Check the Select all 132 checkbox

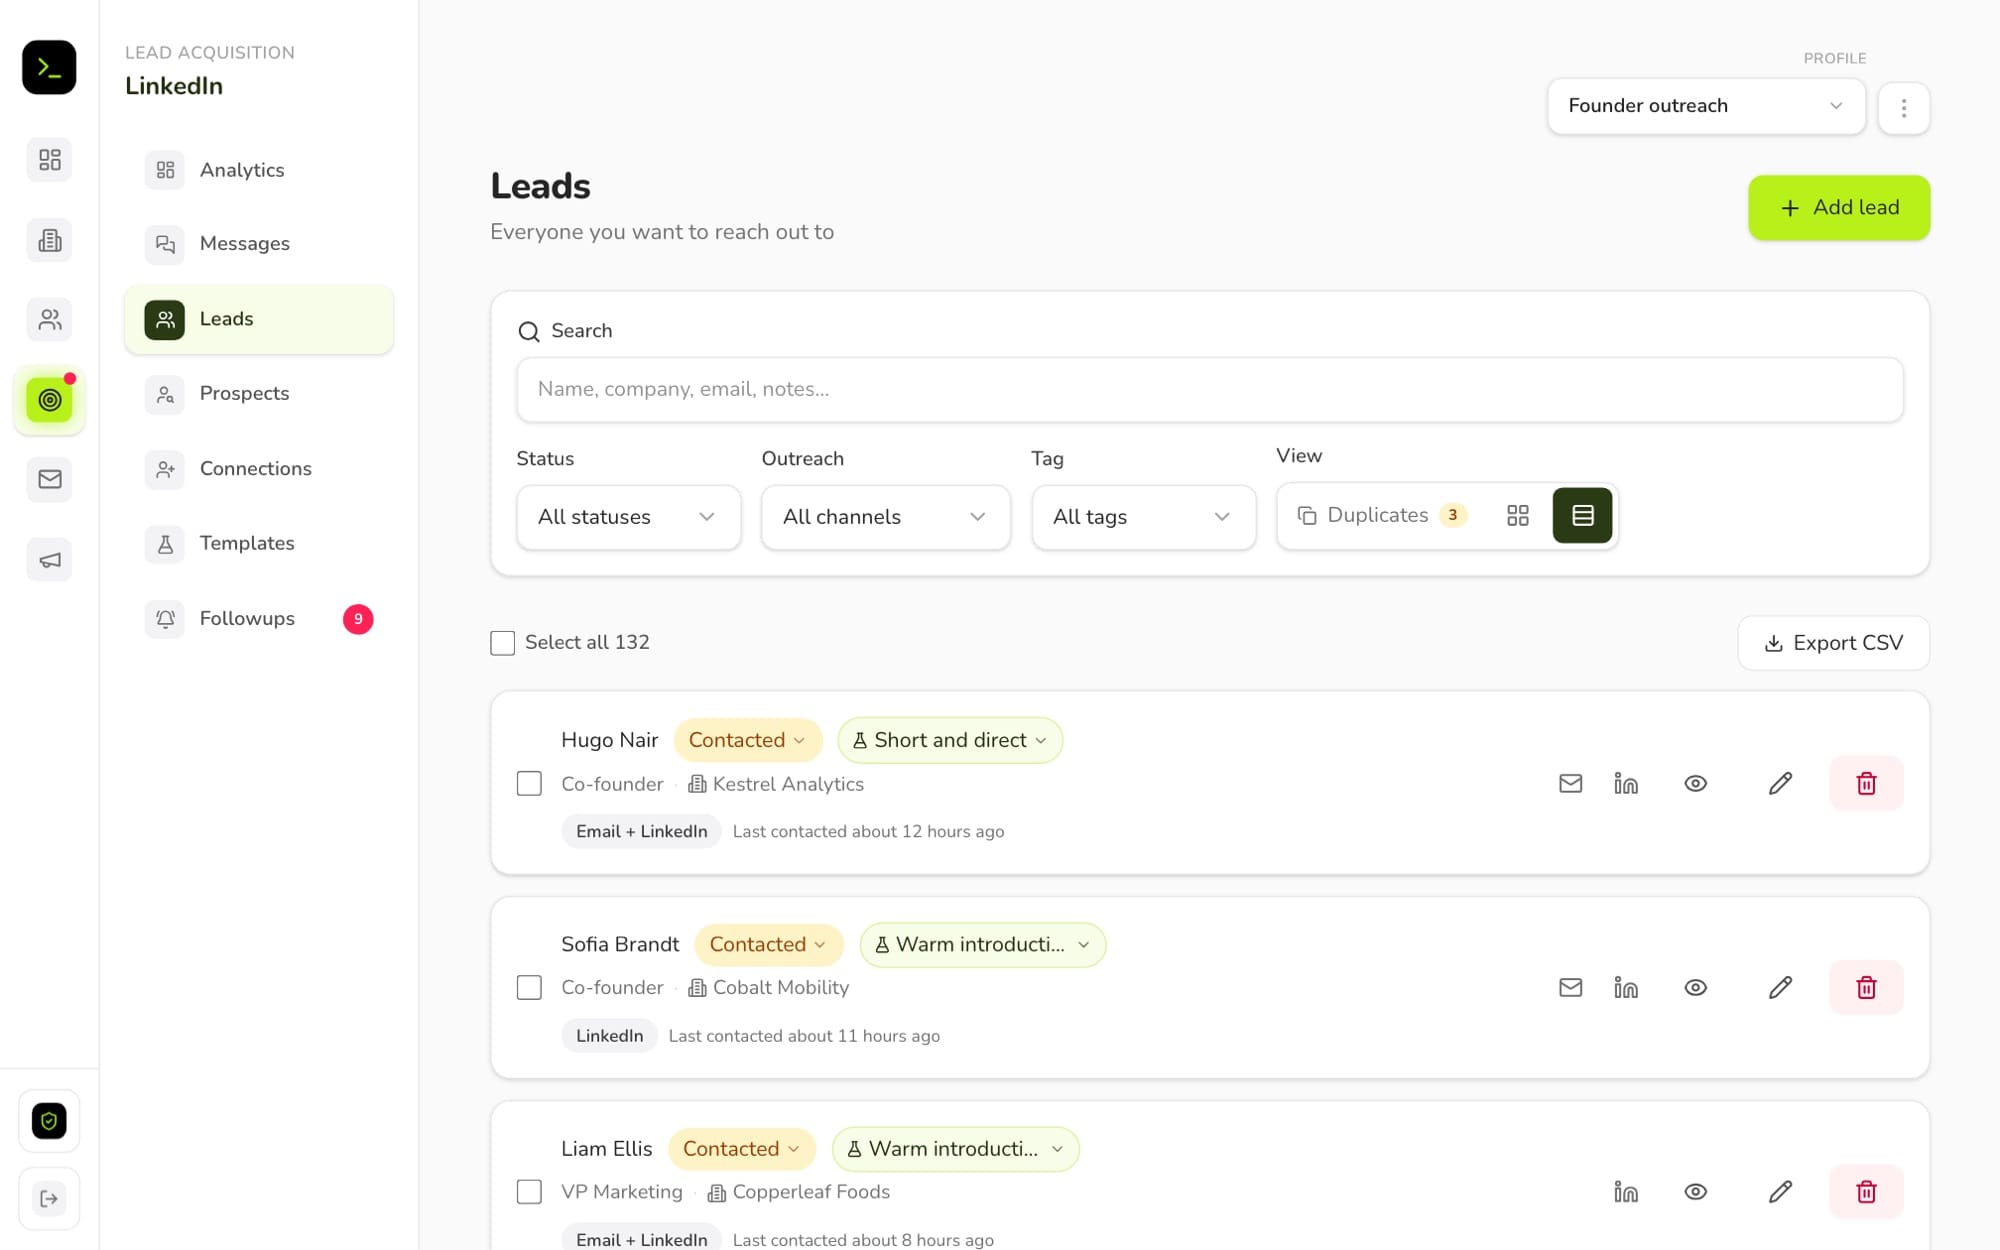(502, 643)
